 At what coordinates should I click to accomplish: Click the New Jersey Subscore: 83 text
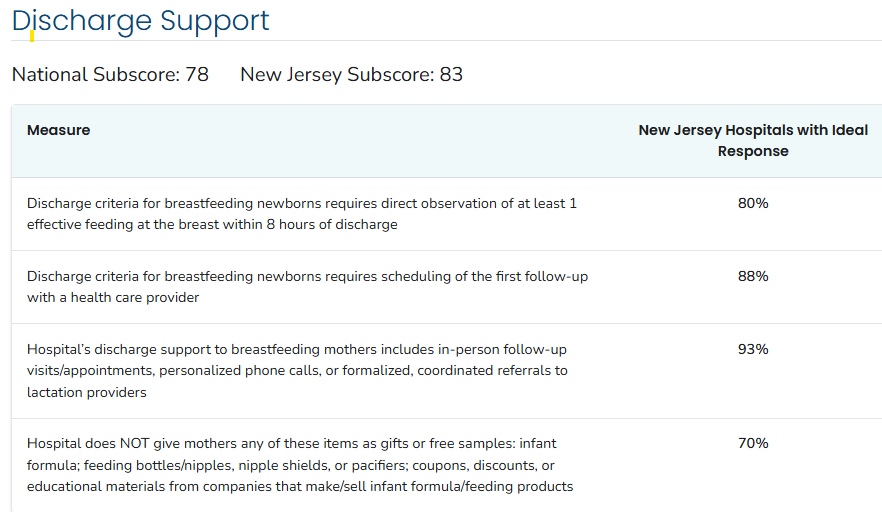point(351,75)
